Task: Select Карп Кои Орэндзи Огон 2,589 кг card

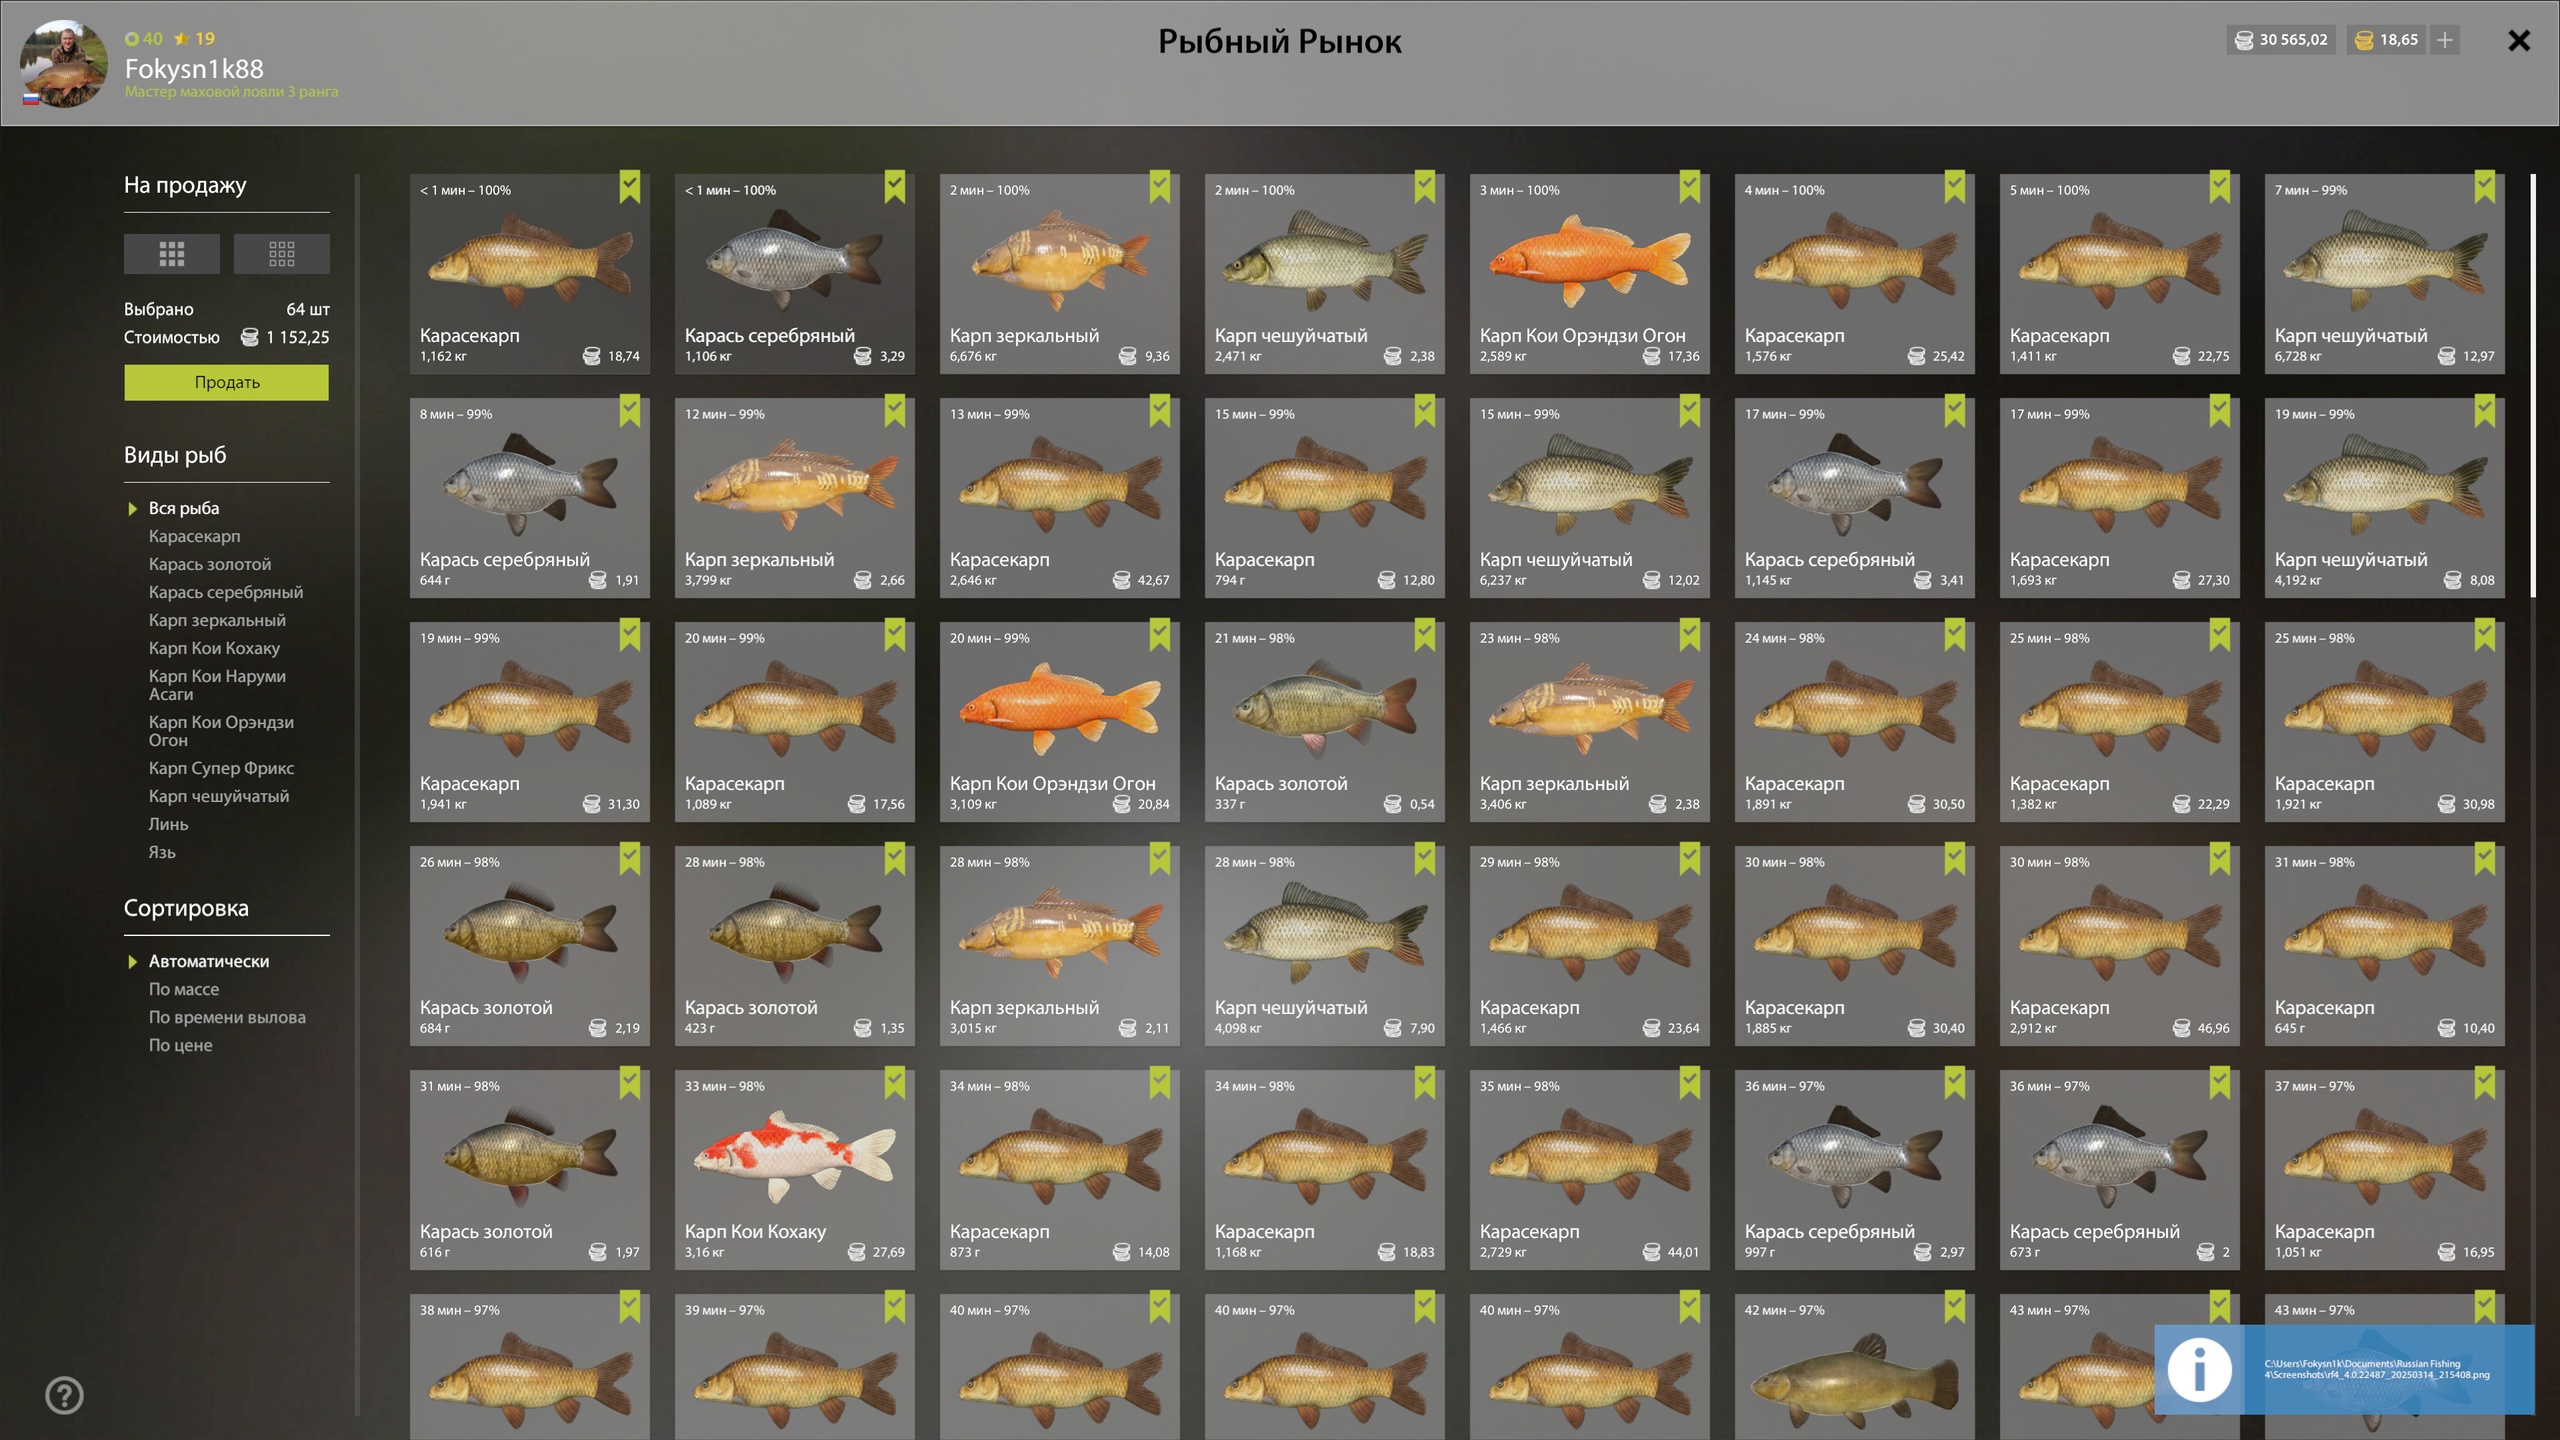Action: (1589, 274)
